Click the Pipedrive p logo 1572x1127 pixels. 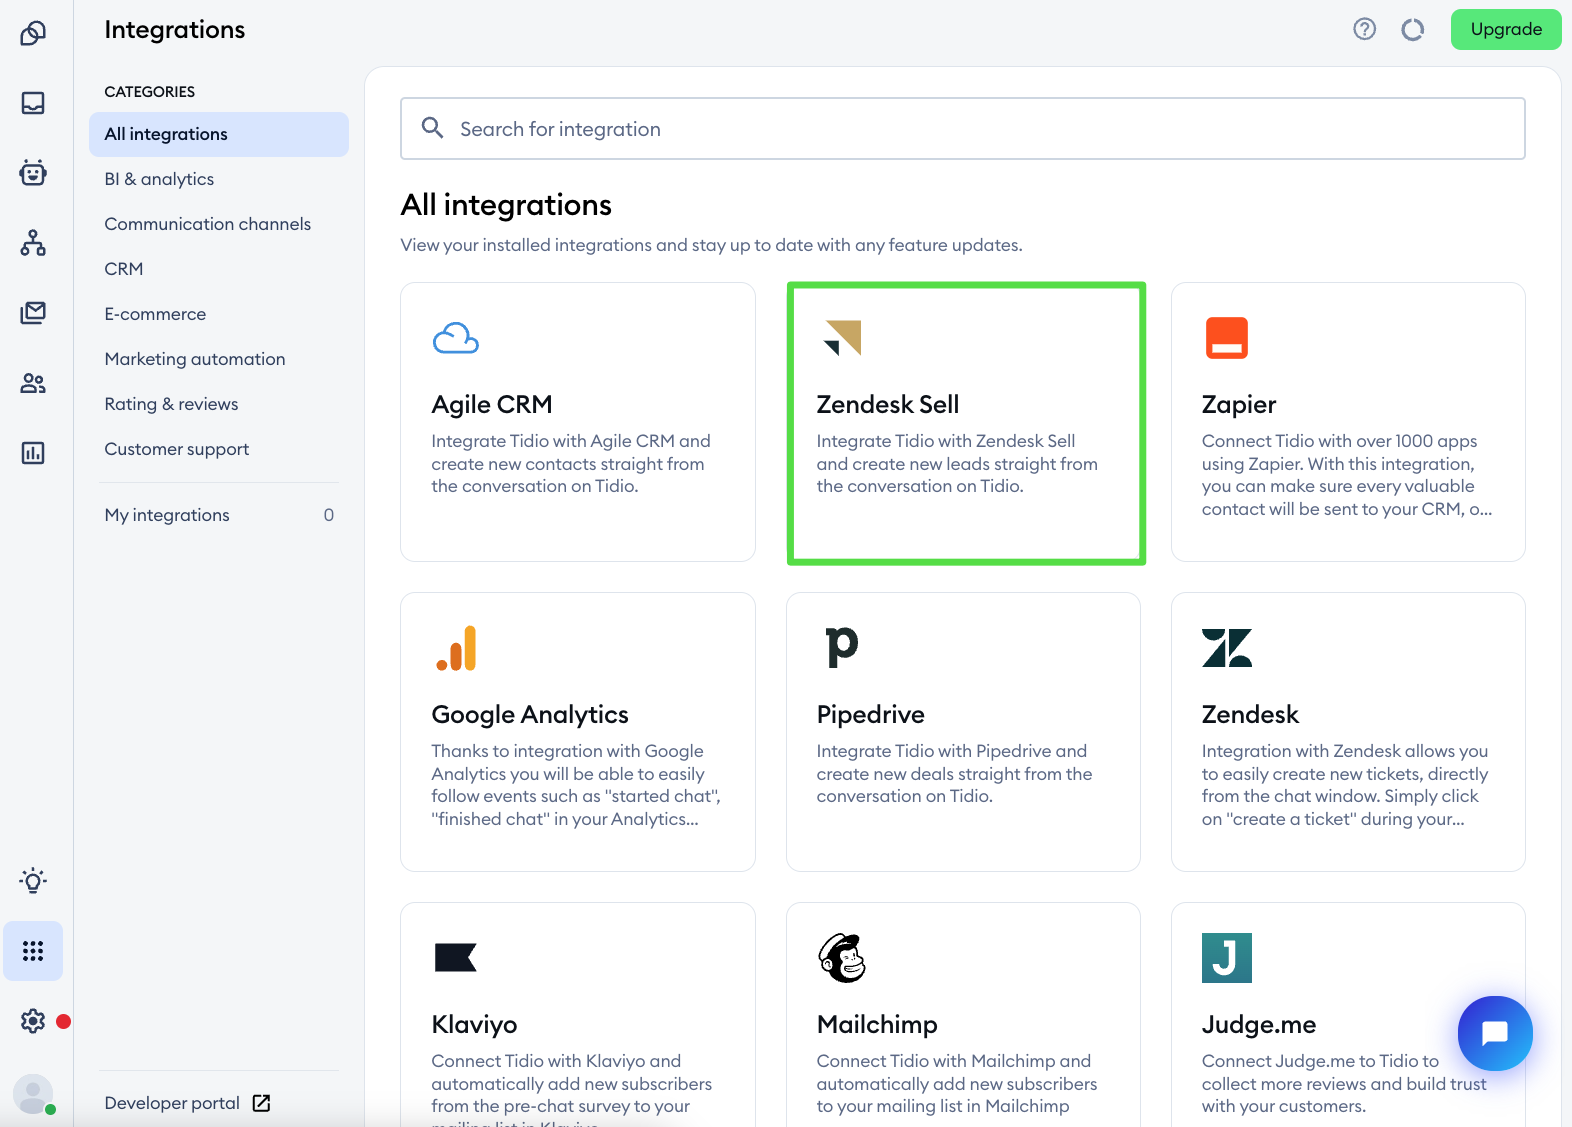point(842,647)
